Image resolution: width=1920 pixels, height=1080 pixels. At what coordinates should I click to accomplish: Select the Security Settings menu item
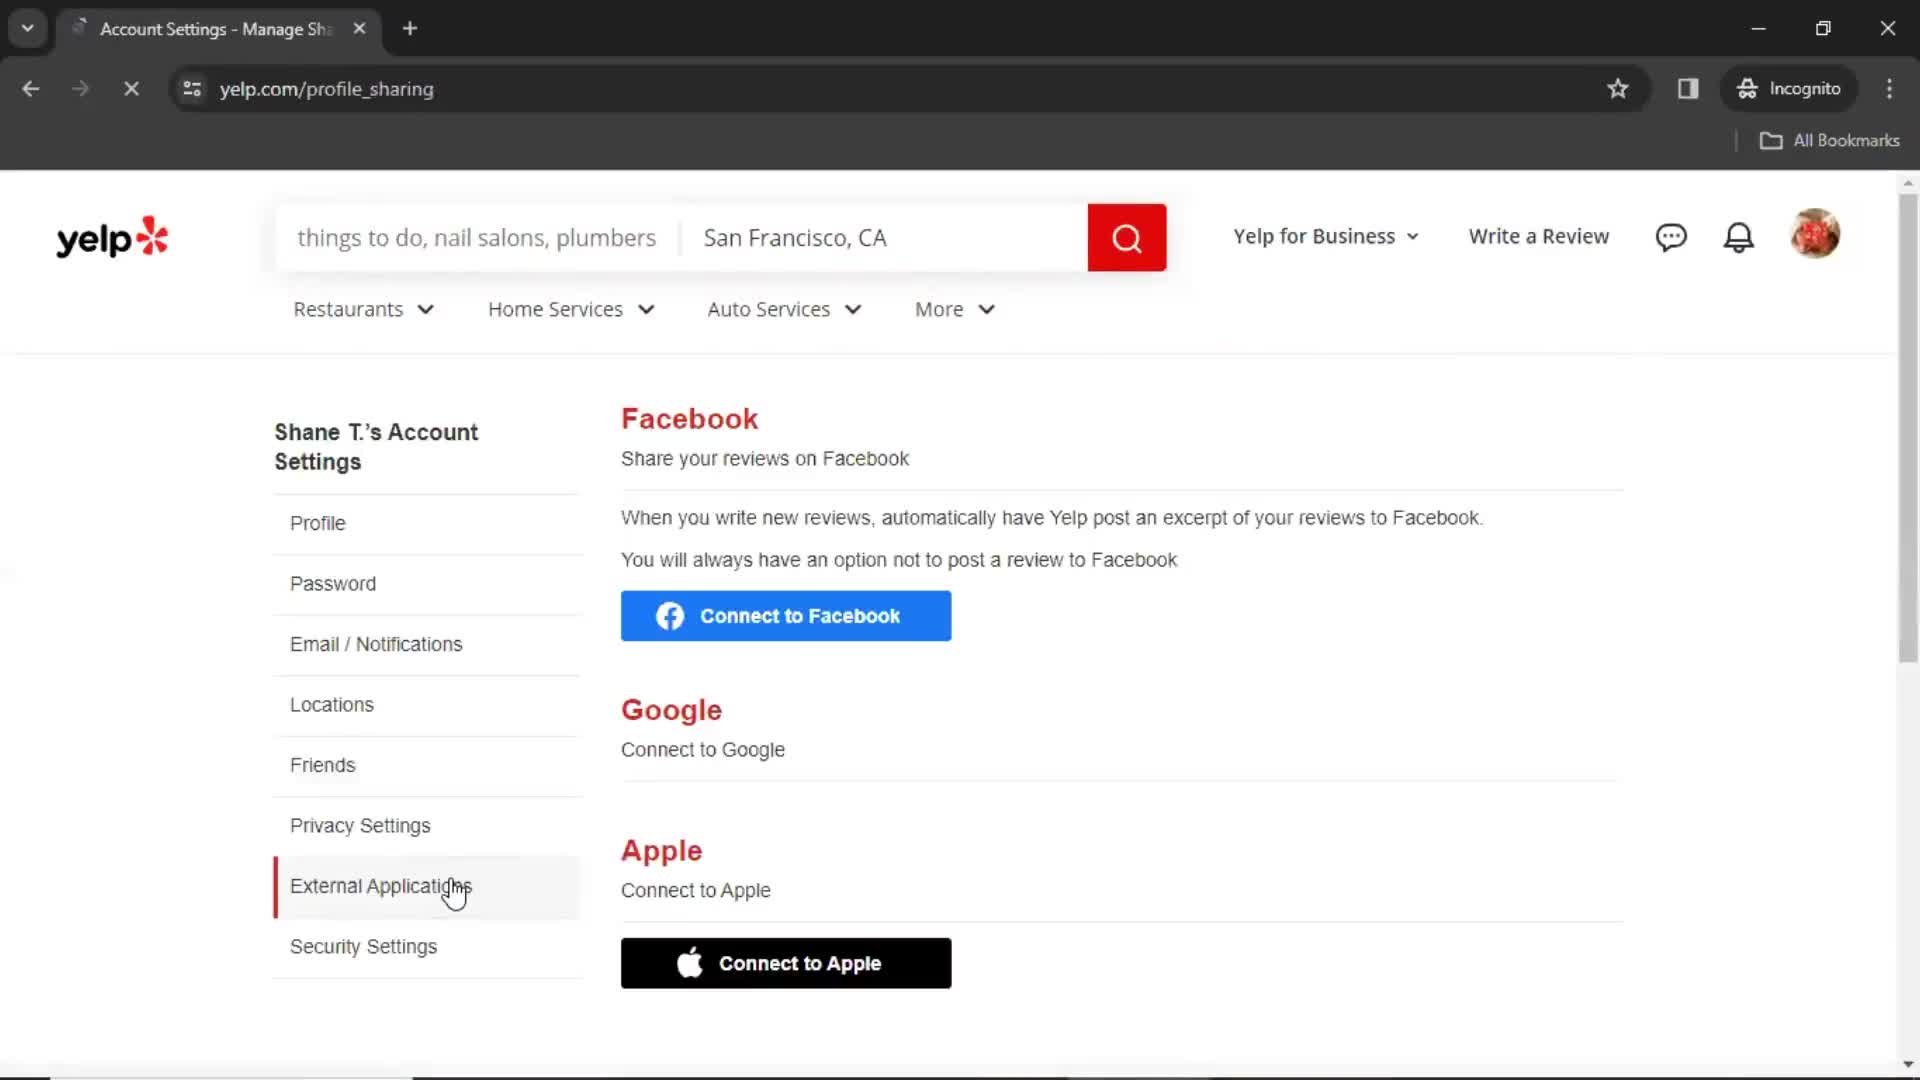tap(363, 945)
